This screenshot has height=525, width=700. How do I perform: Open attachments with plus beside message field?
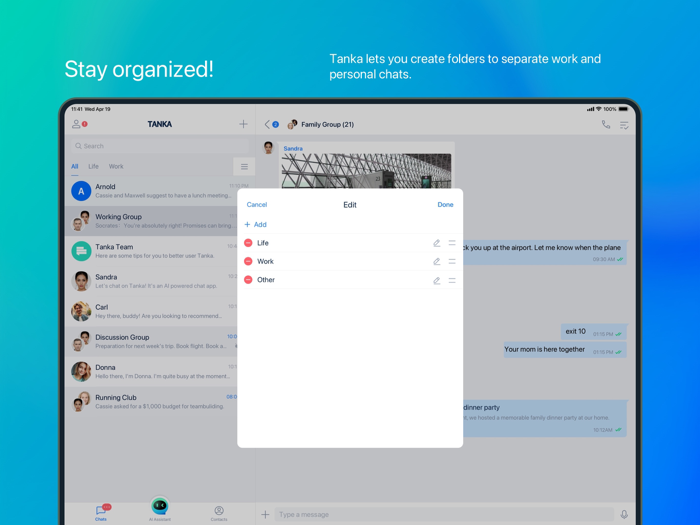[x=265, y=514]
